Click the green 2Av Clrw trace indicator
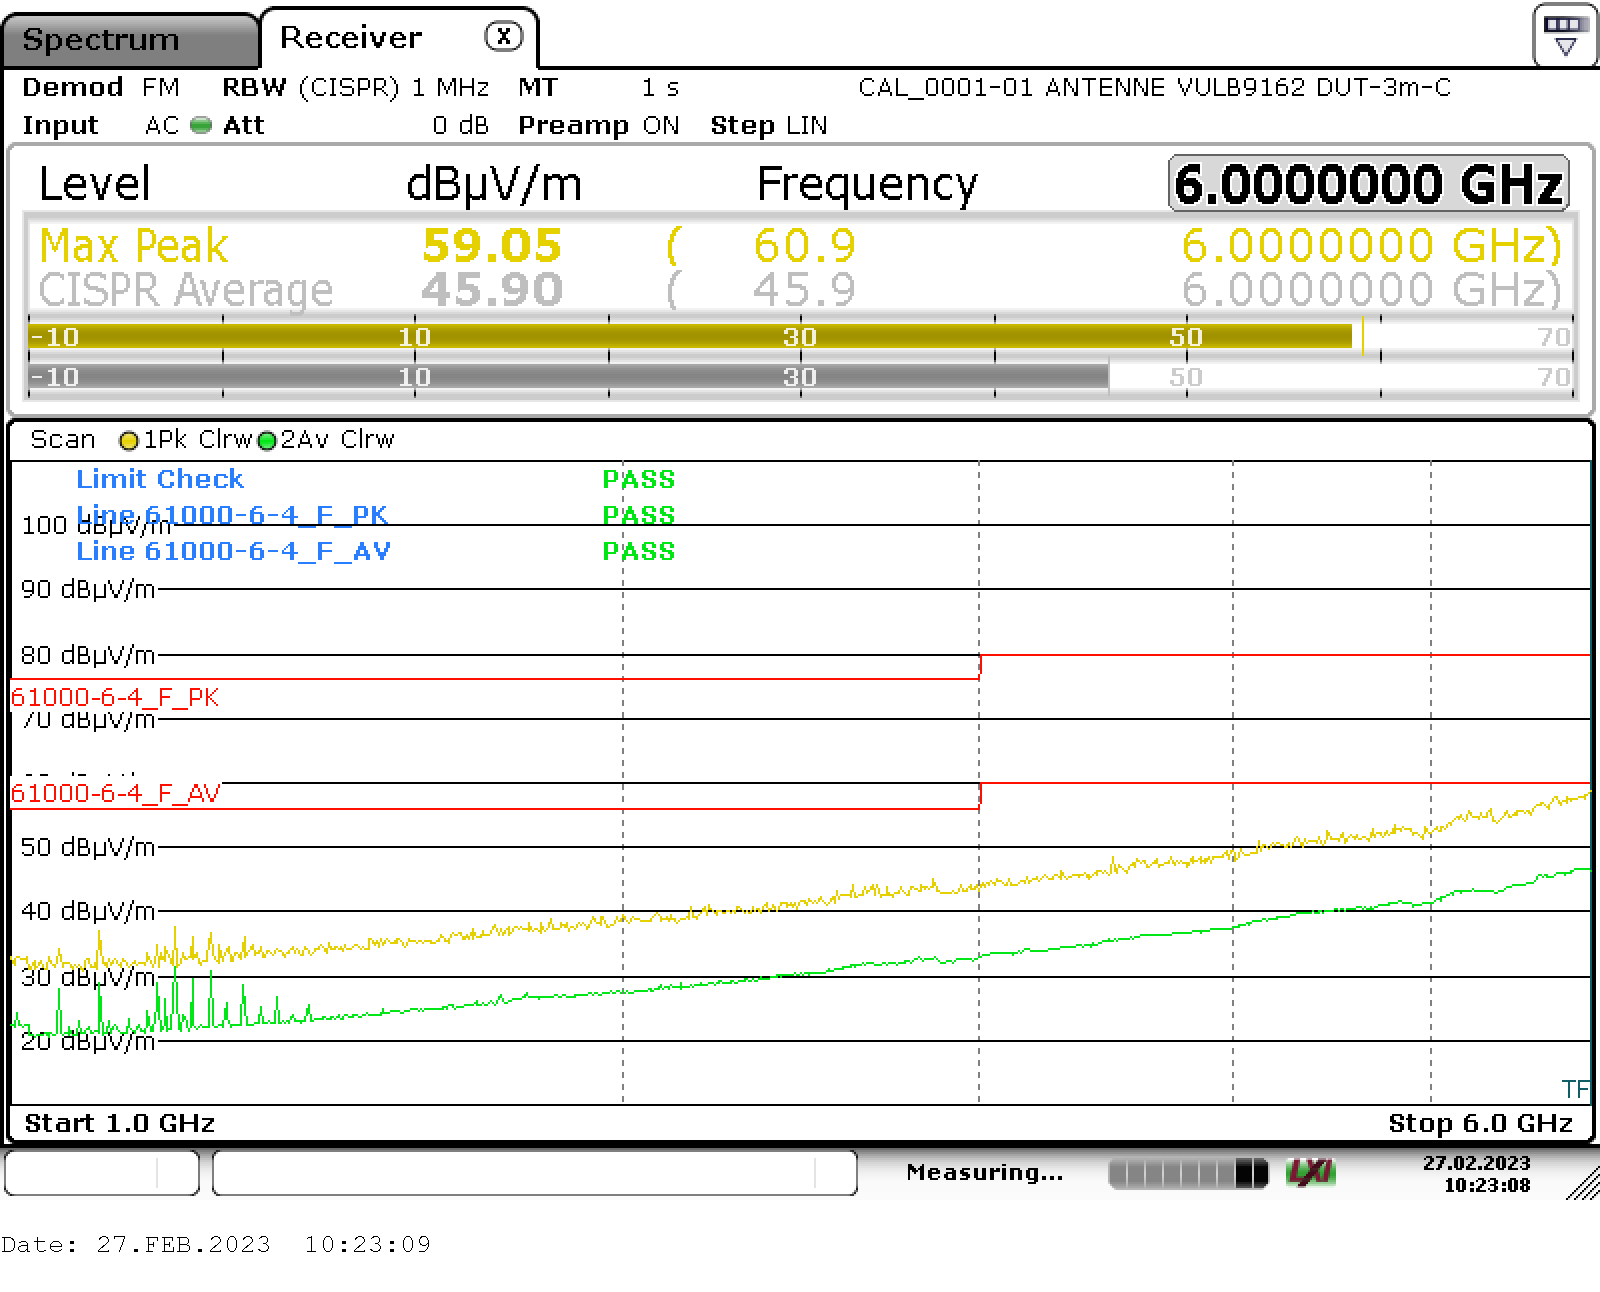Screen dimensions: 1600x1292 266,440
